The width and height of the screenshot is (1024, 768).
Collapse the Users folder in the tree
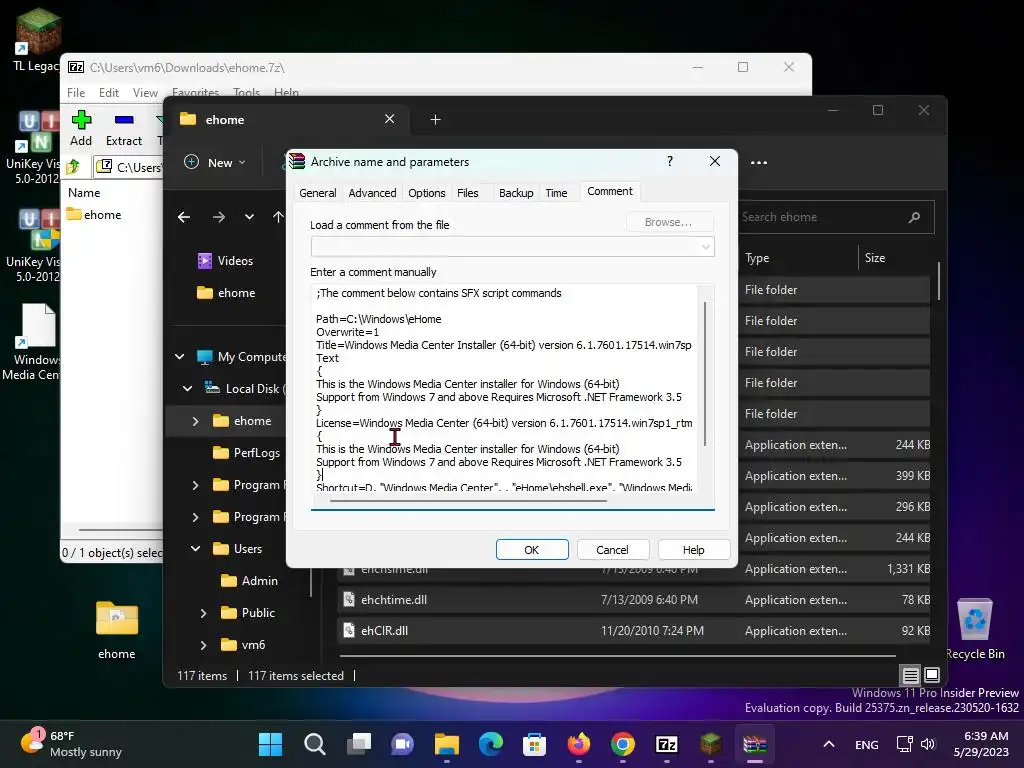pos(195,549)
